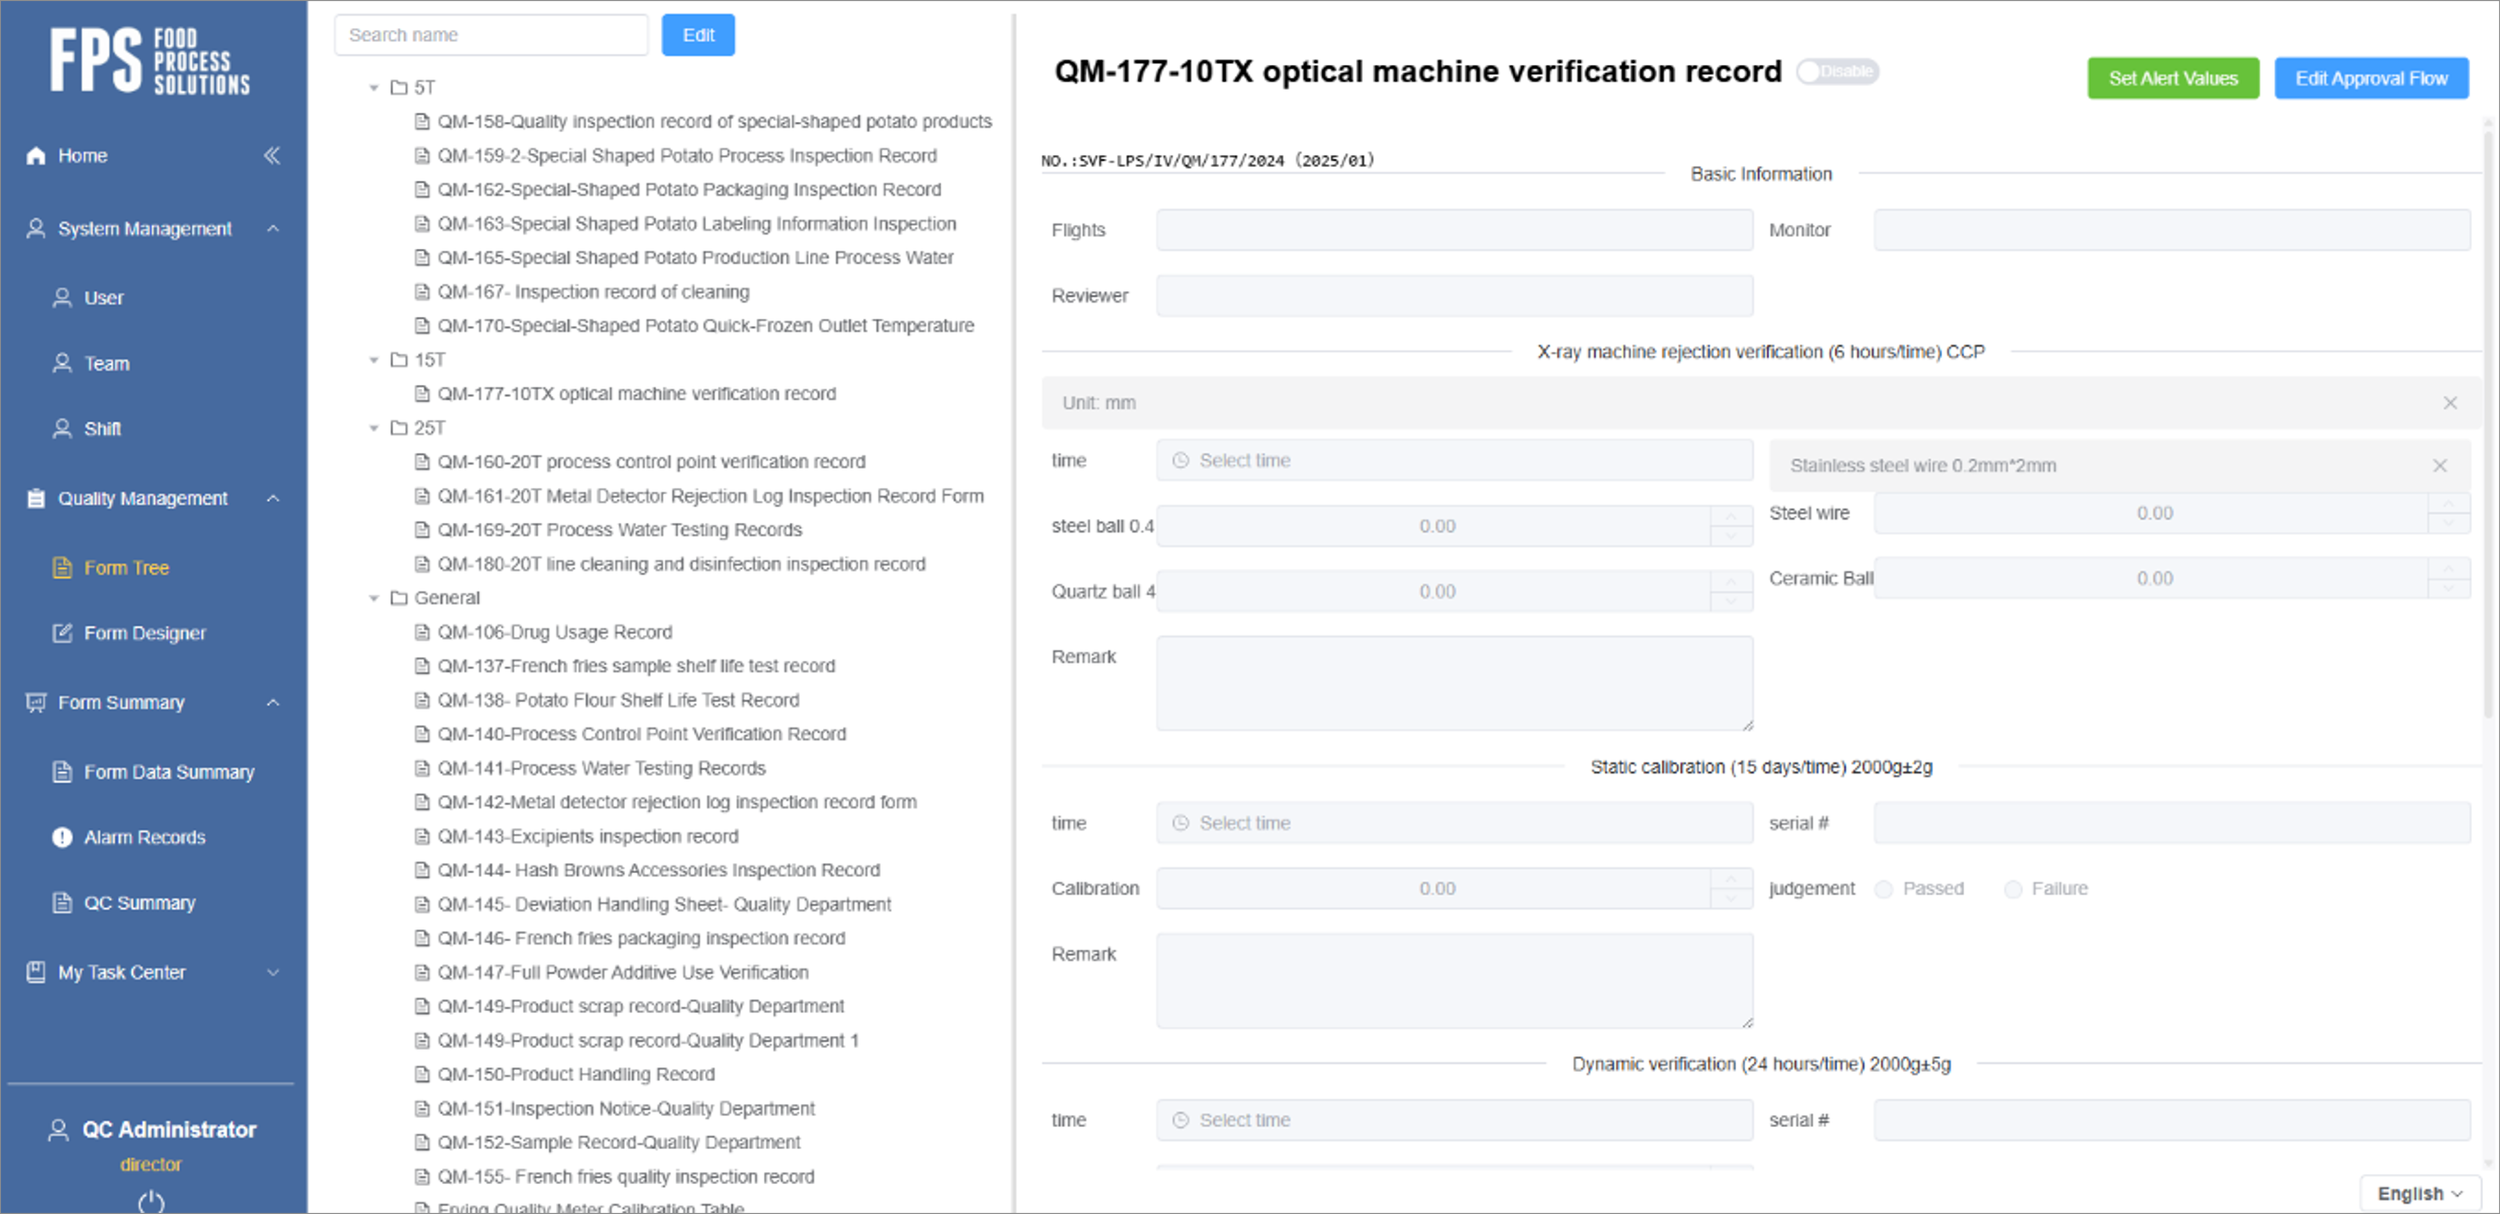Click clock icon in X-ray time field
Screen dimensions: 2500x1214
[1180, 461]
